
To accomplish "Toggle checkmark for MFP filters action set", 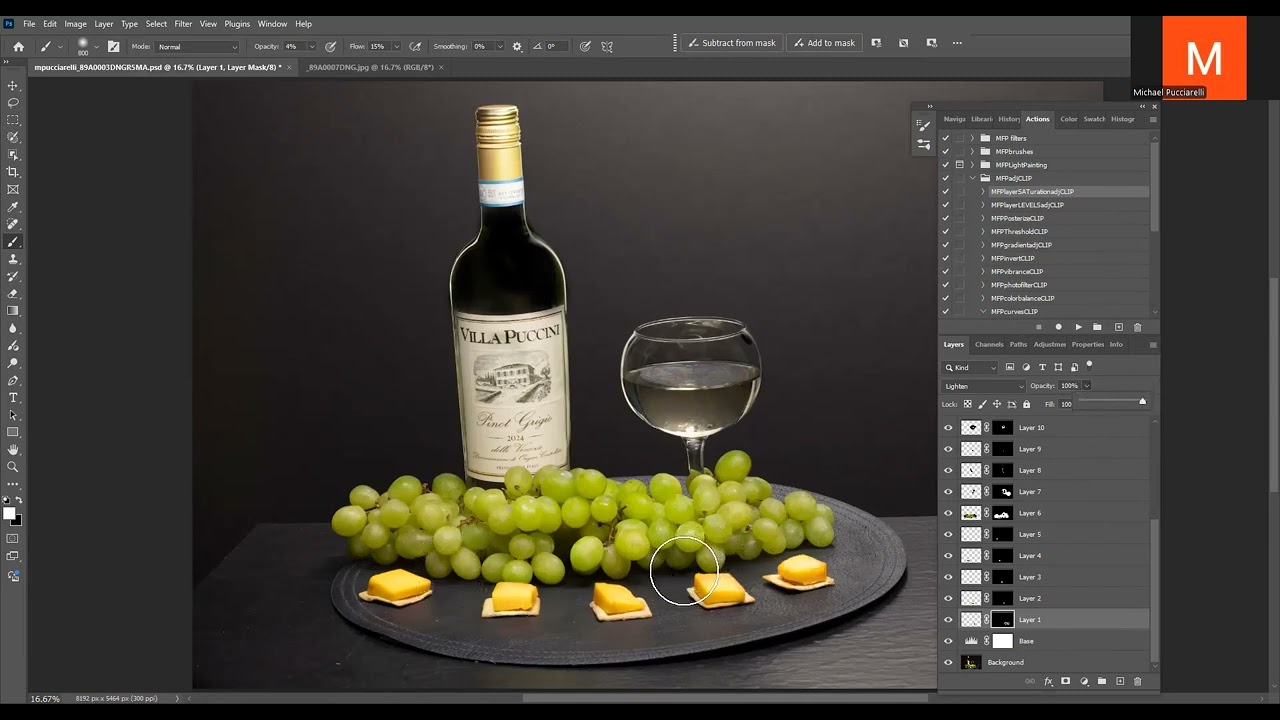I will click(x=946, y=138).
